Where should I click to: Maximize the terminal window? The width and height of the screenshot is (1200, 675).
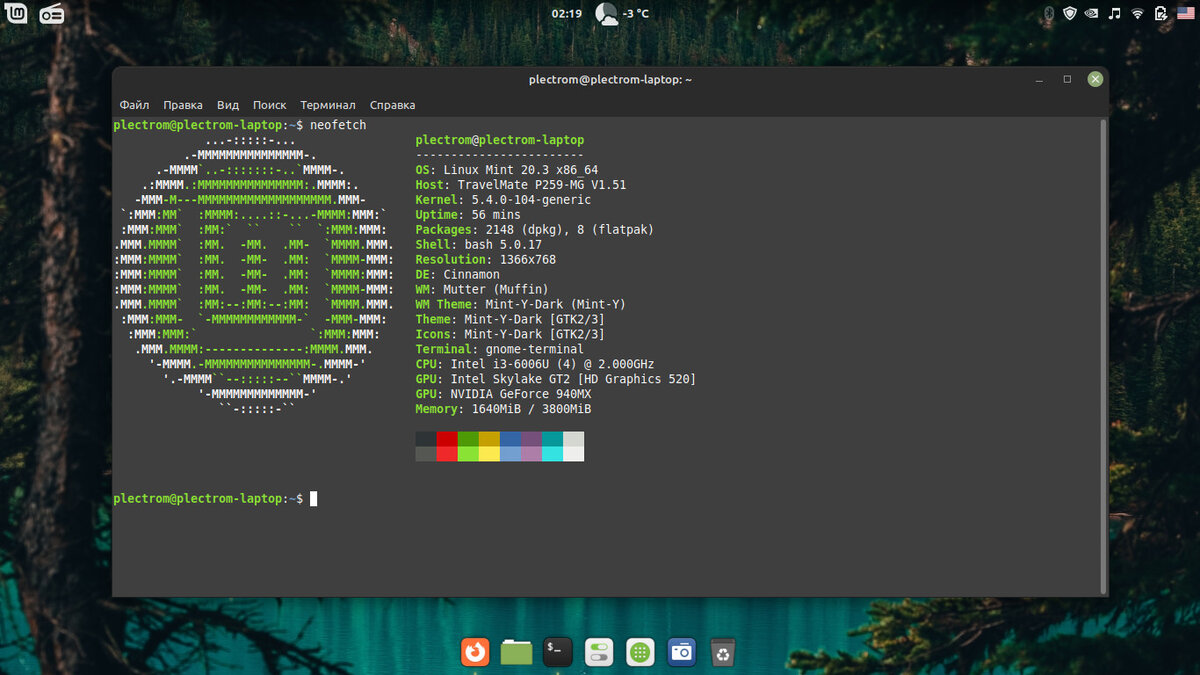(1068, 79)
